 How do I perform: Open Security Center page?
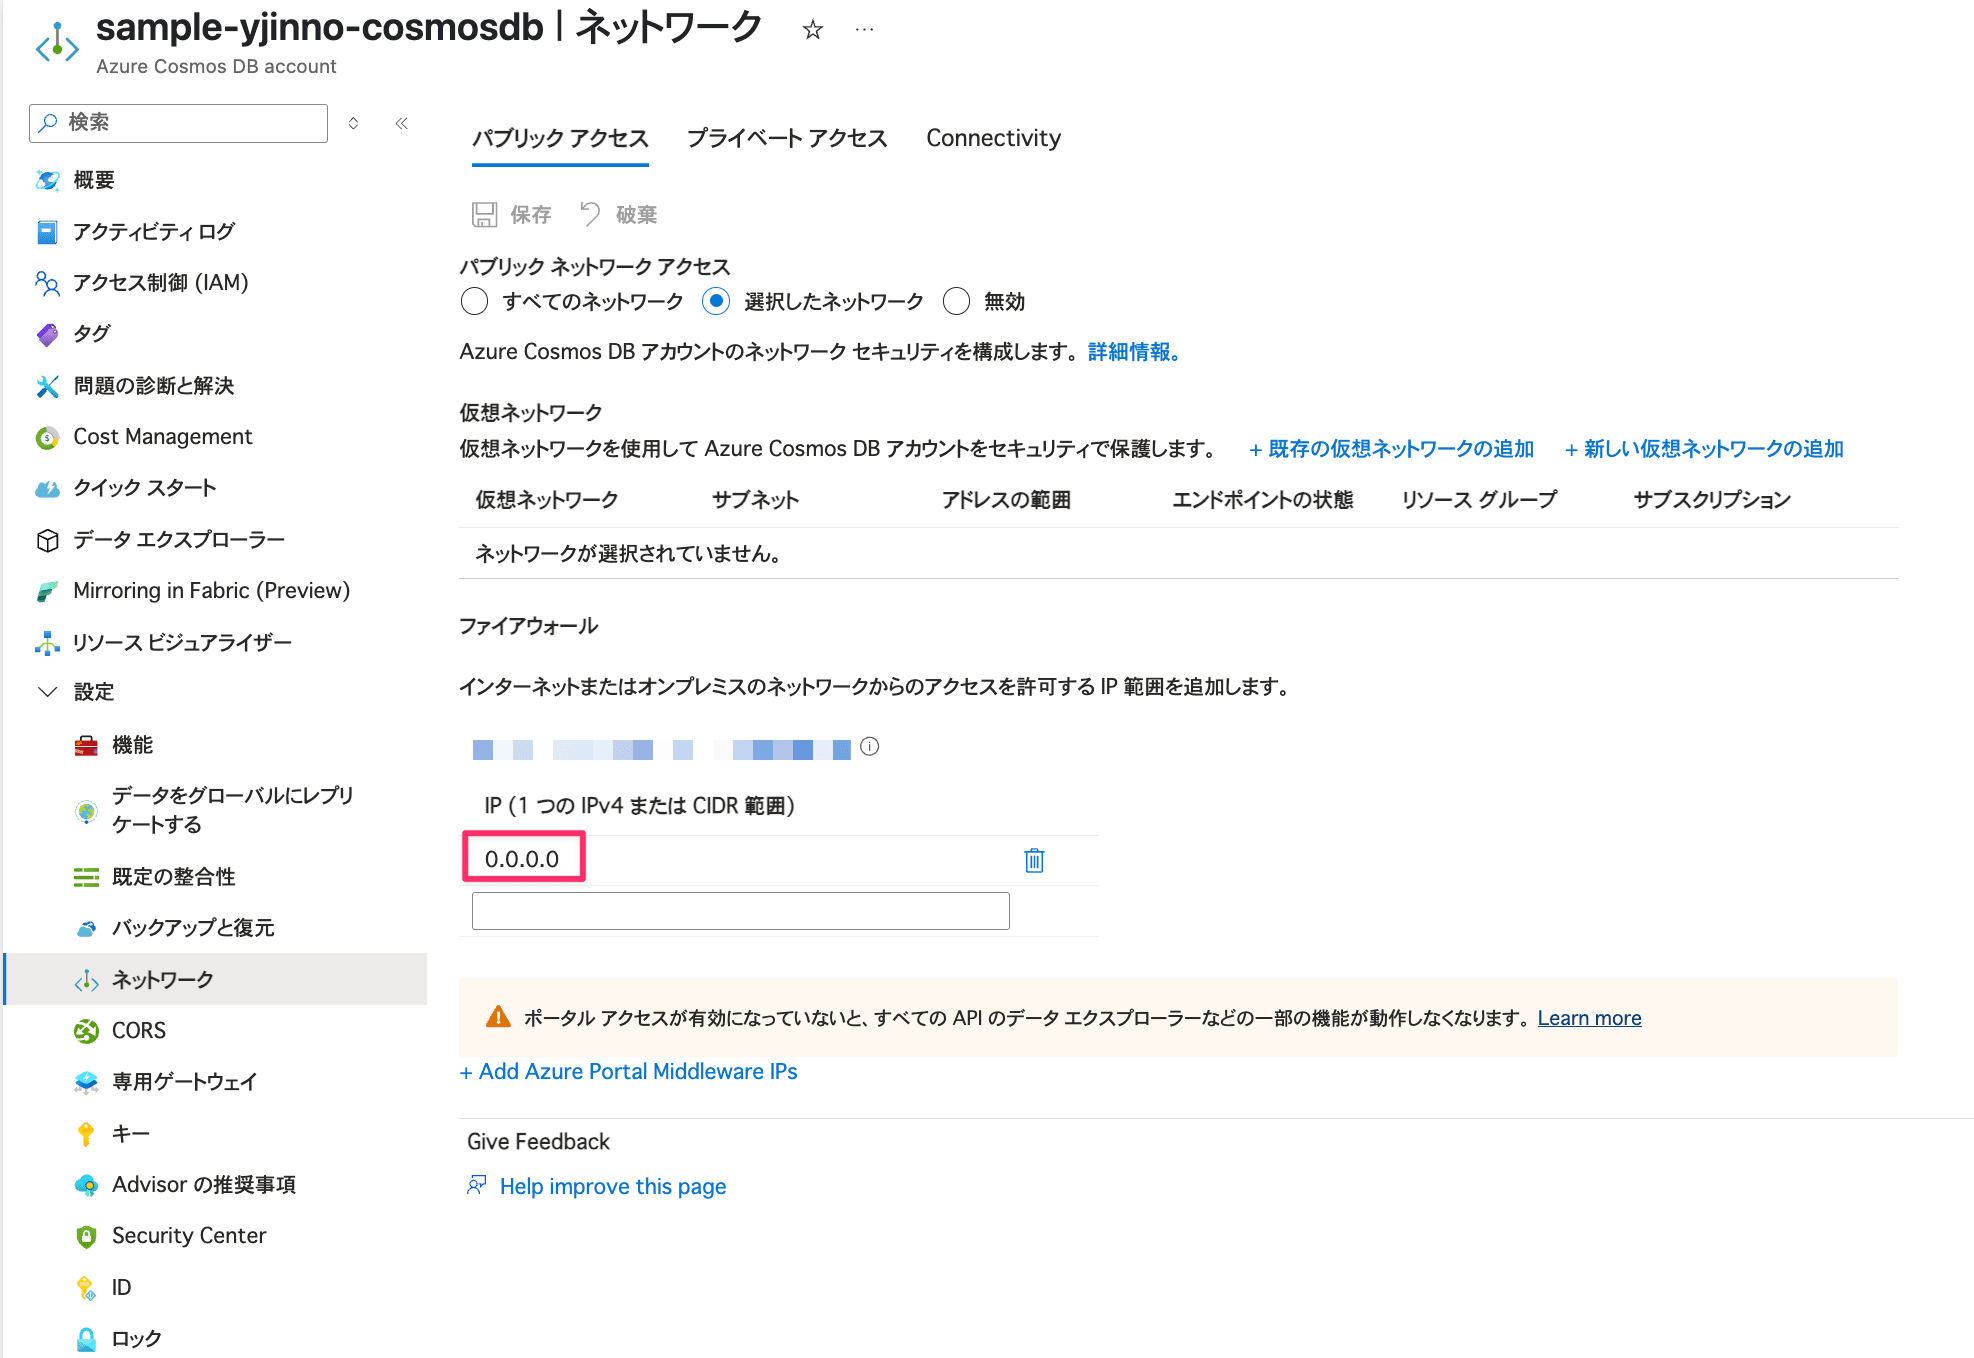(188, 1236)
